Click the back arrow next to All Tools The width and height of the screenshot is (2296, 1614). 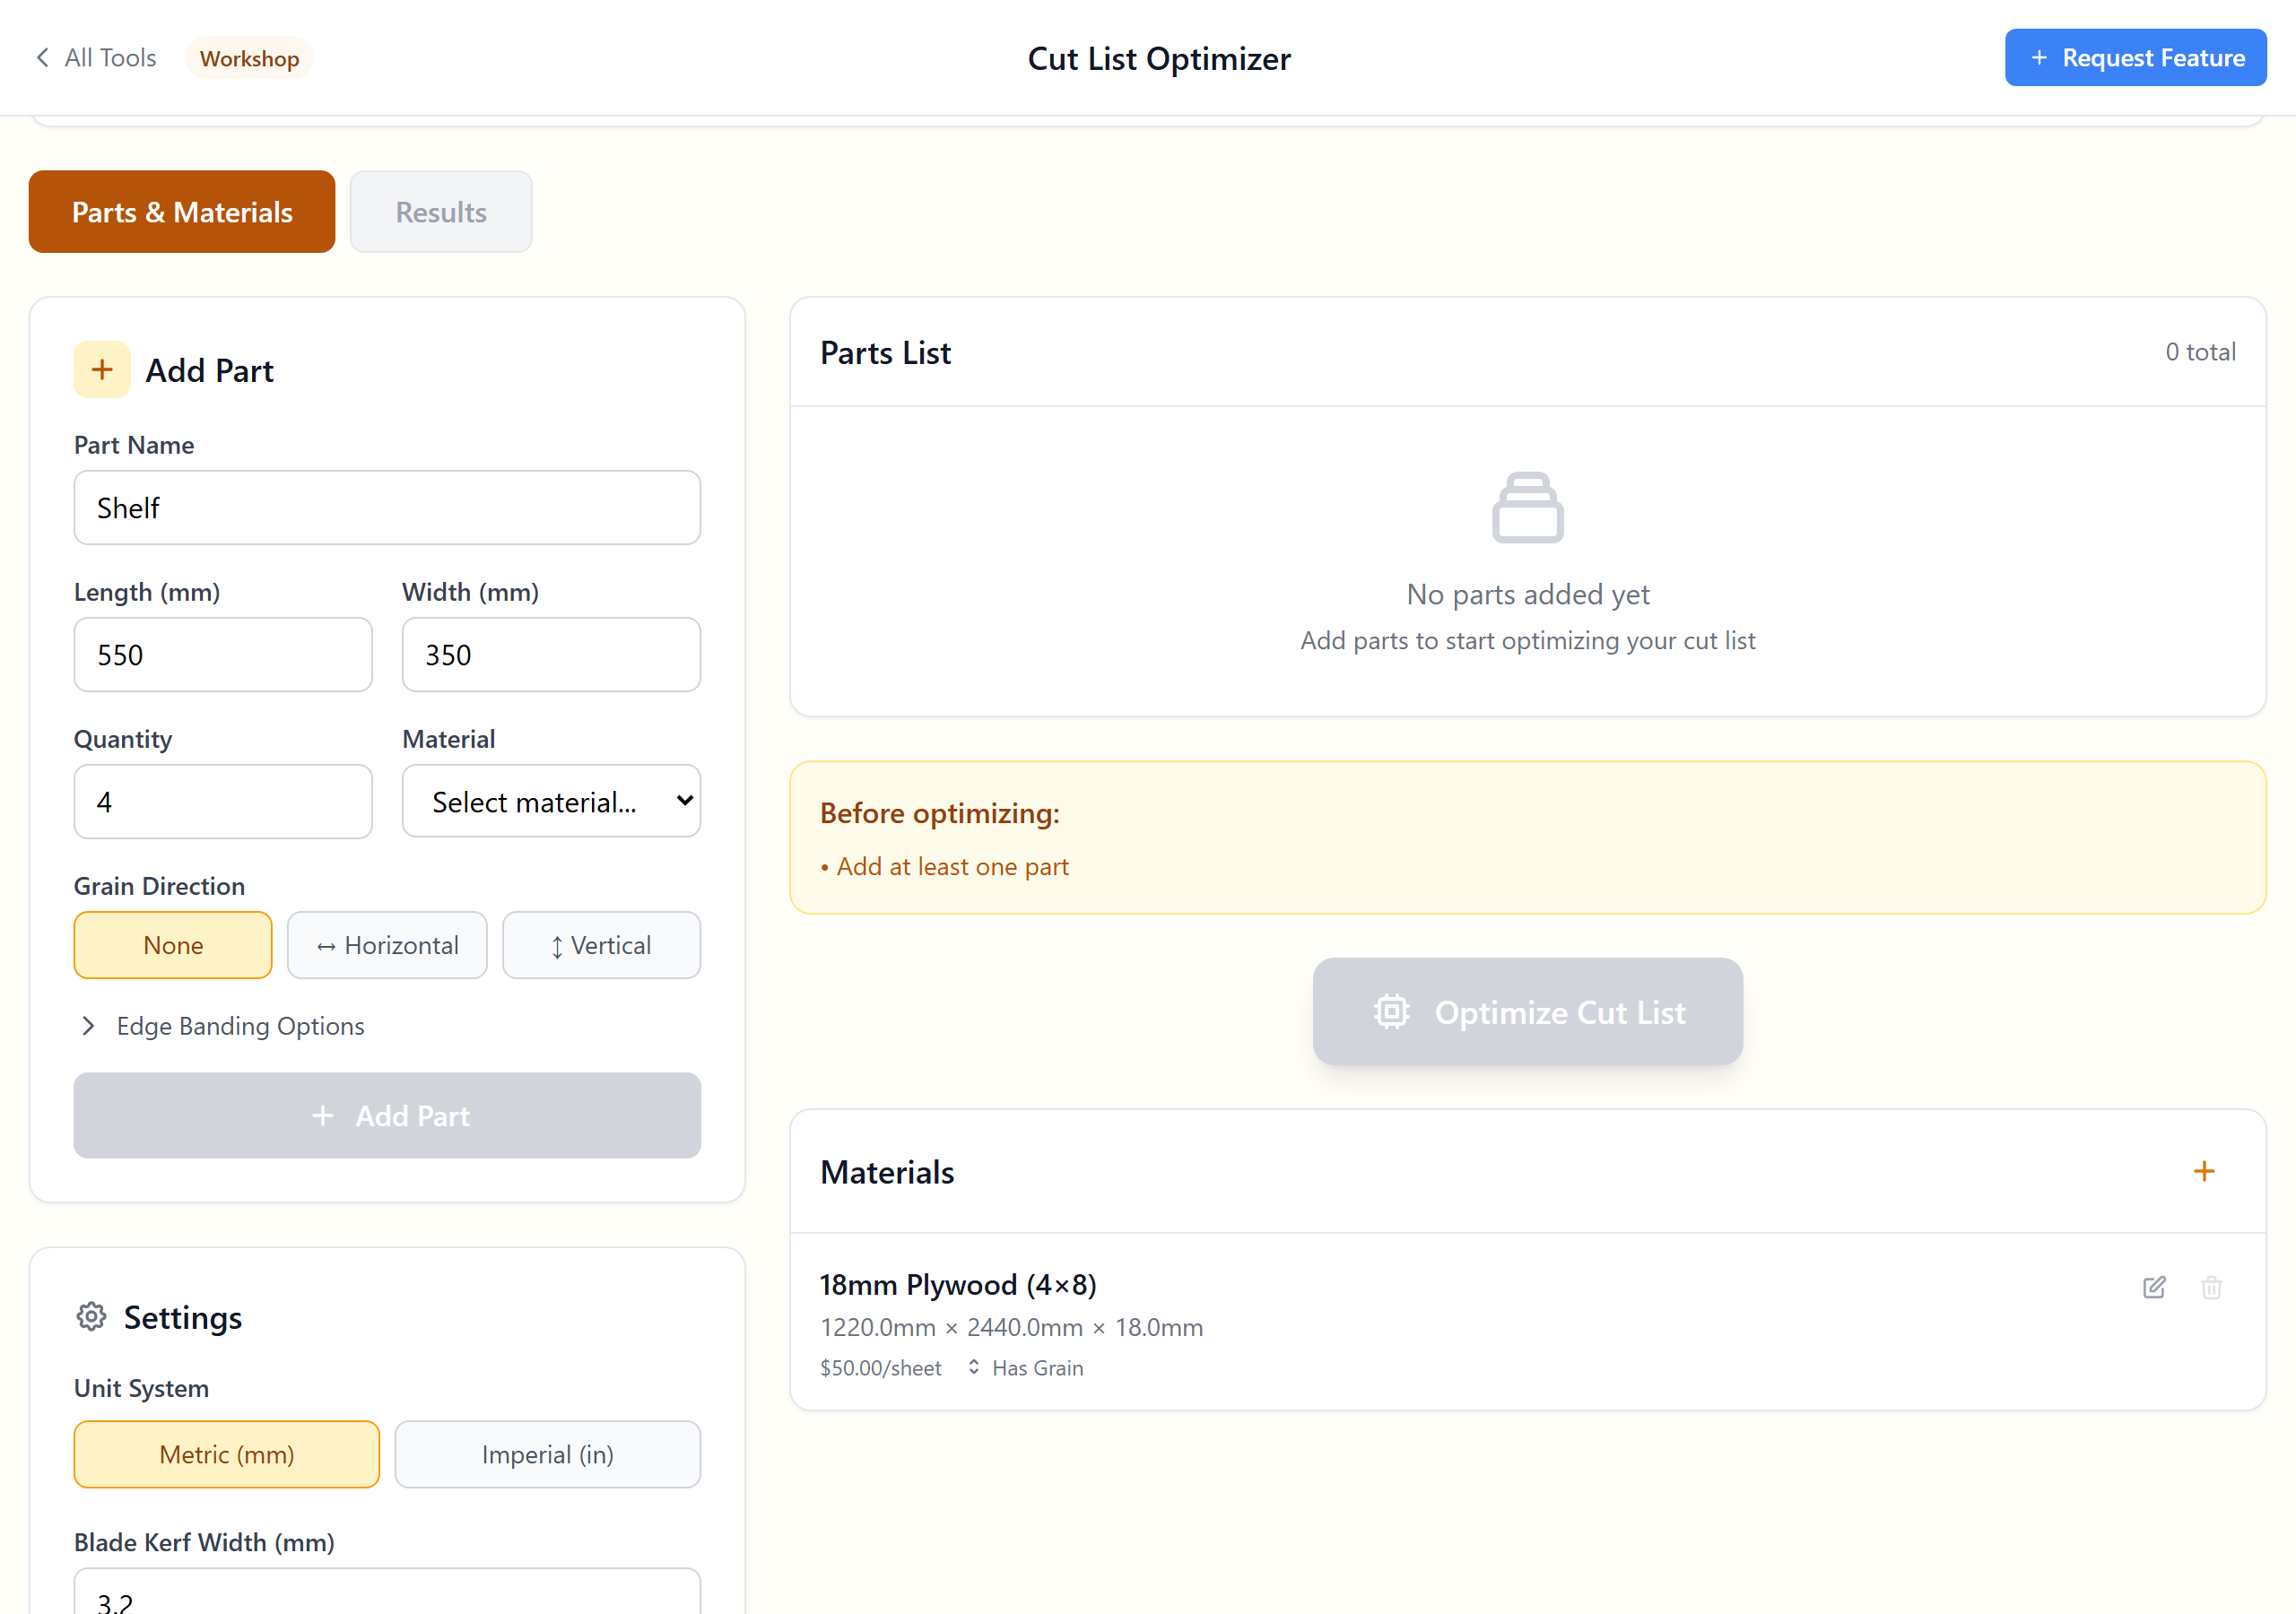click(42, 58)
